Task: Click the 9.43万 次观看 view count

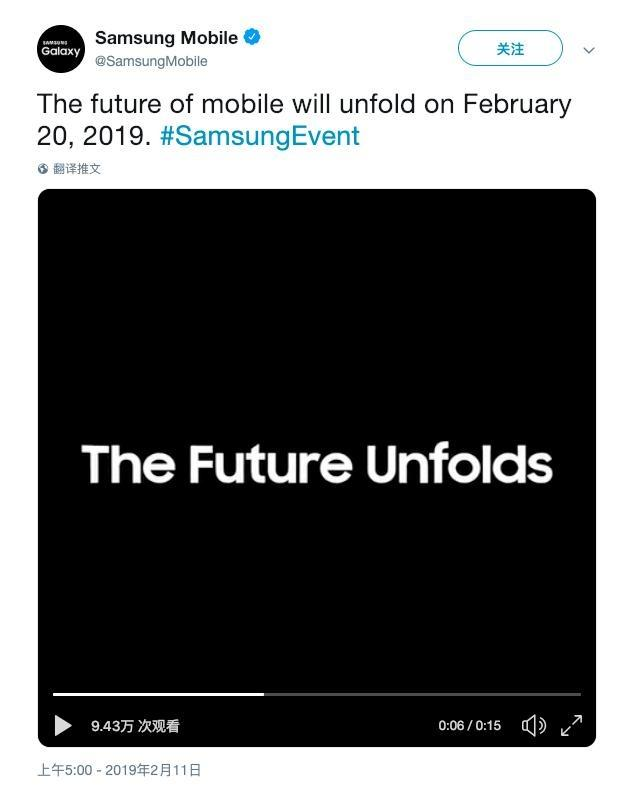Action: (135, 726)
